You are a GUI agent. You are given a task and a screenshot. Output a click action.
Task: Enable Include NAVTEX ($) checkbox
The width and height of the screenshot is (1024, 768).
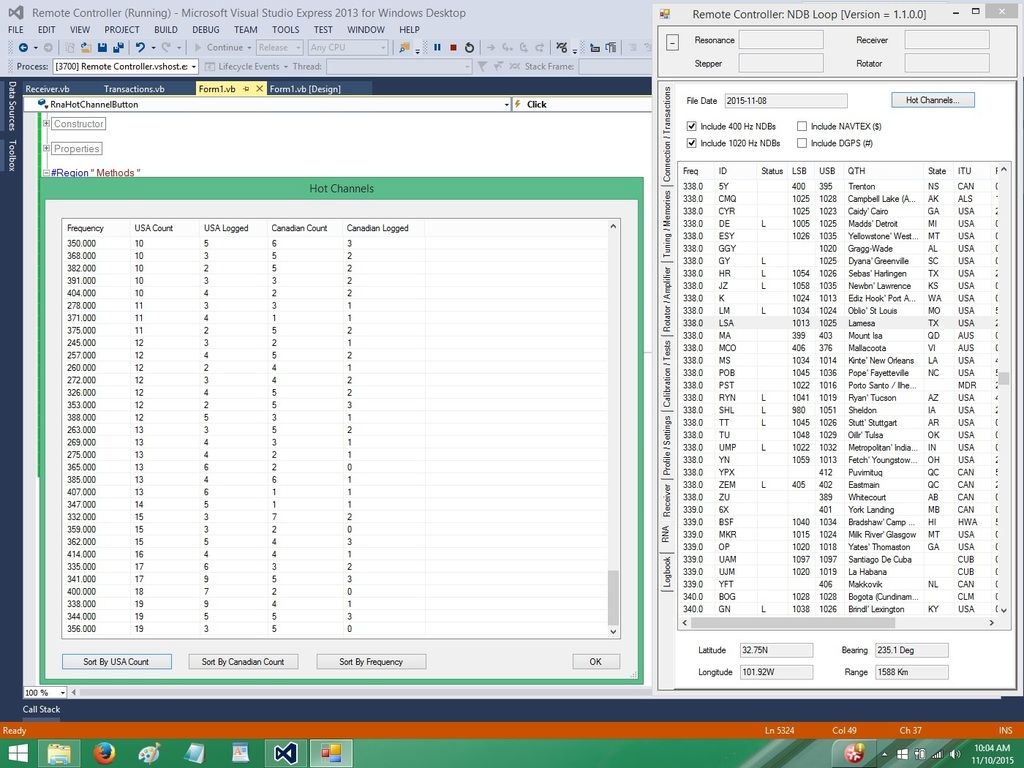point(802,126)
